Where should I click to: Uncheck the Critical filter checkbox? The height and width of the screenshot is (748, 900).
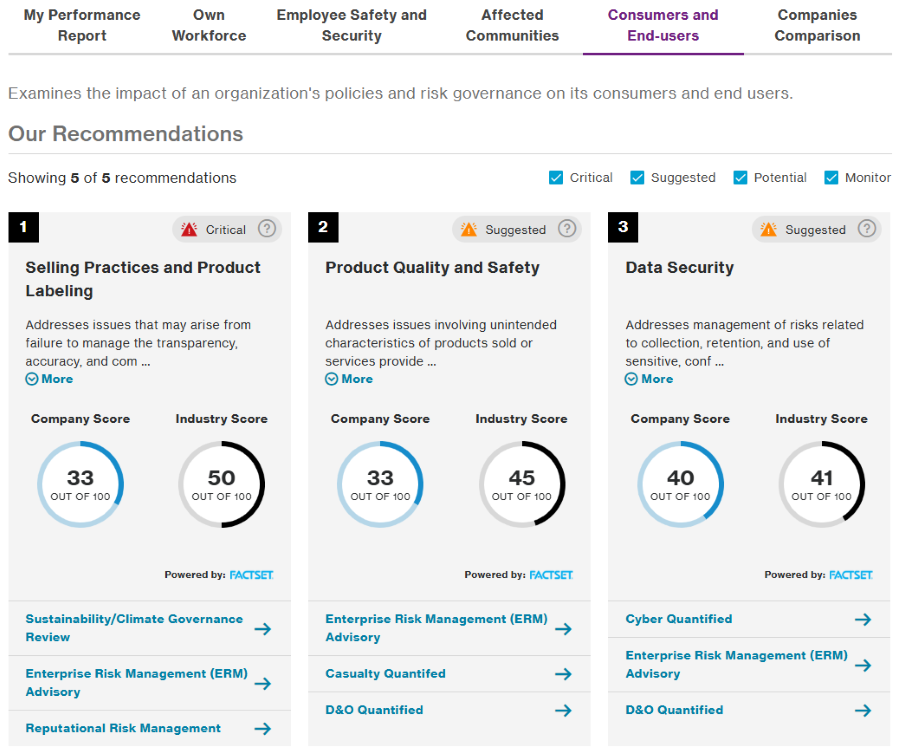click(555, 177)
